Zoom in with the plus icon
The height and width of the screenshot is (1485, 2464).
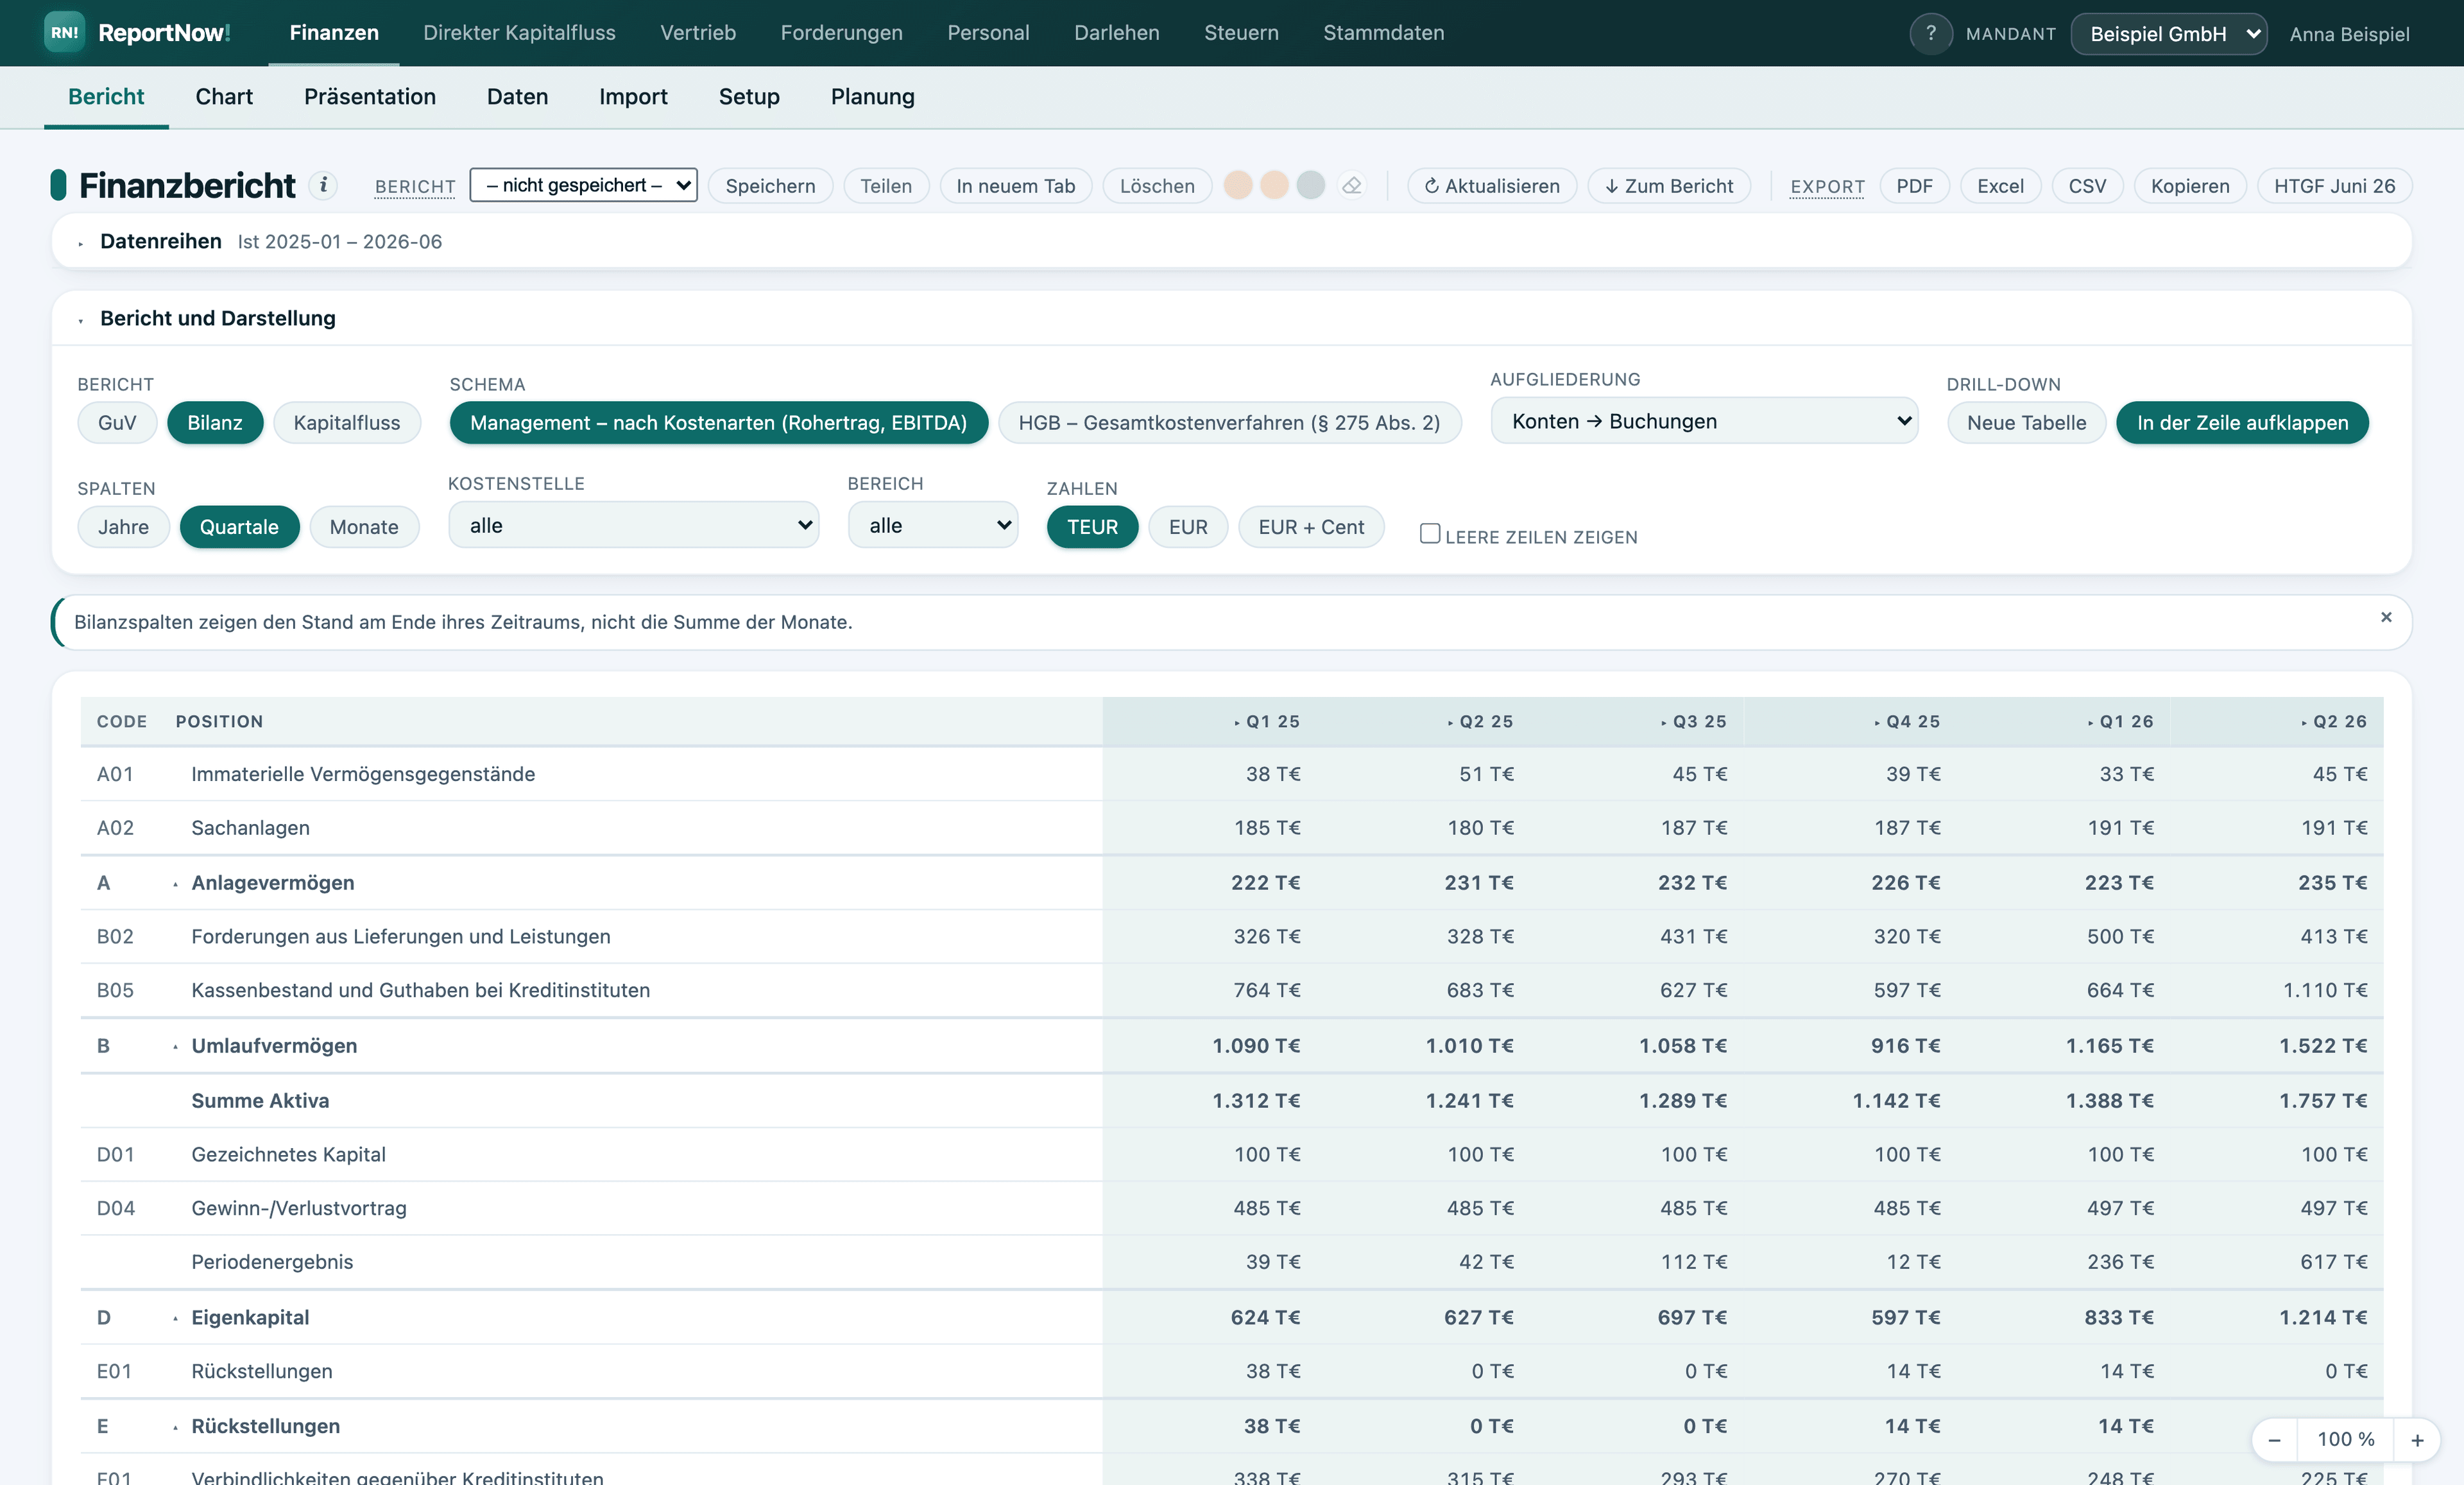click(2417, 1440)
